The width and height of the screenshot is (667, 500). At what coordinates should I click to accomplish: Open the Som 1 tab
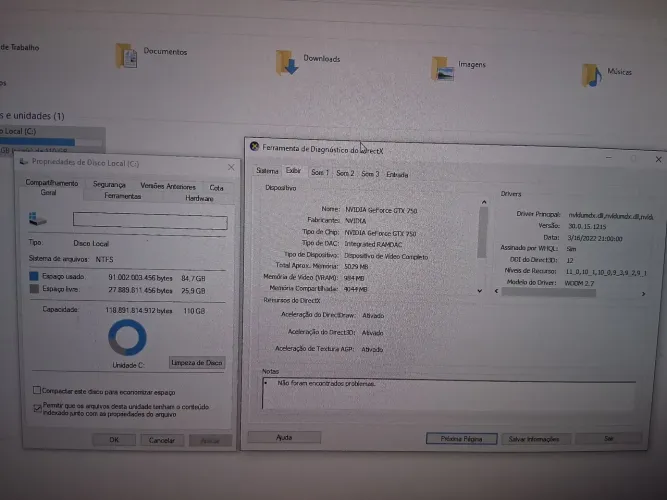tap(320, 172)
